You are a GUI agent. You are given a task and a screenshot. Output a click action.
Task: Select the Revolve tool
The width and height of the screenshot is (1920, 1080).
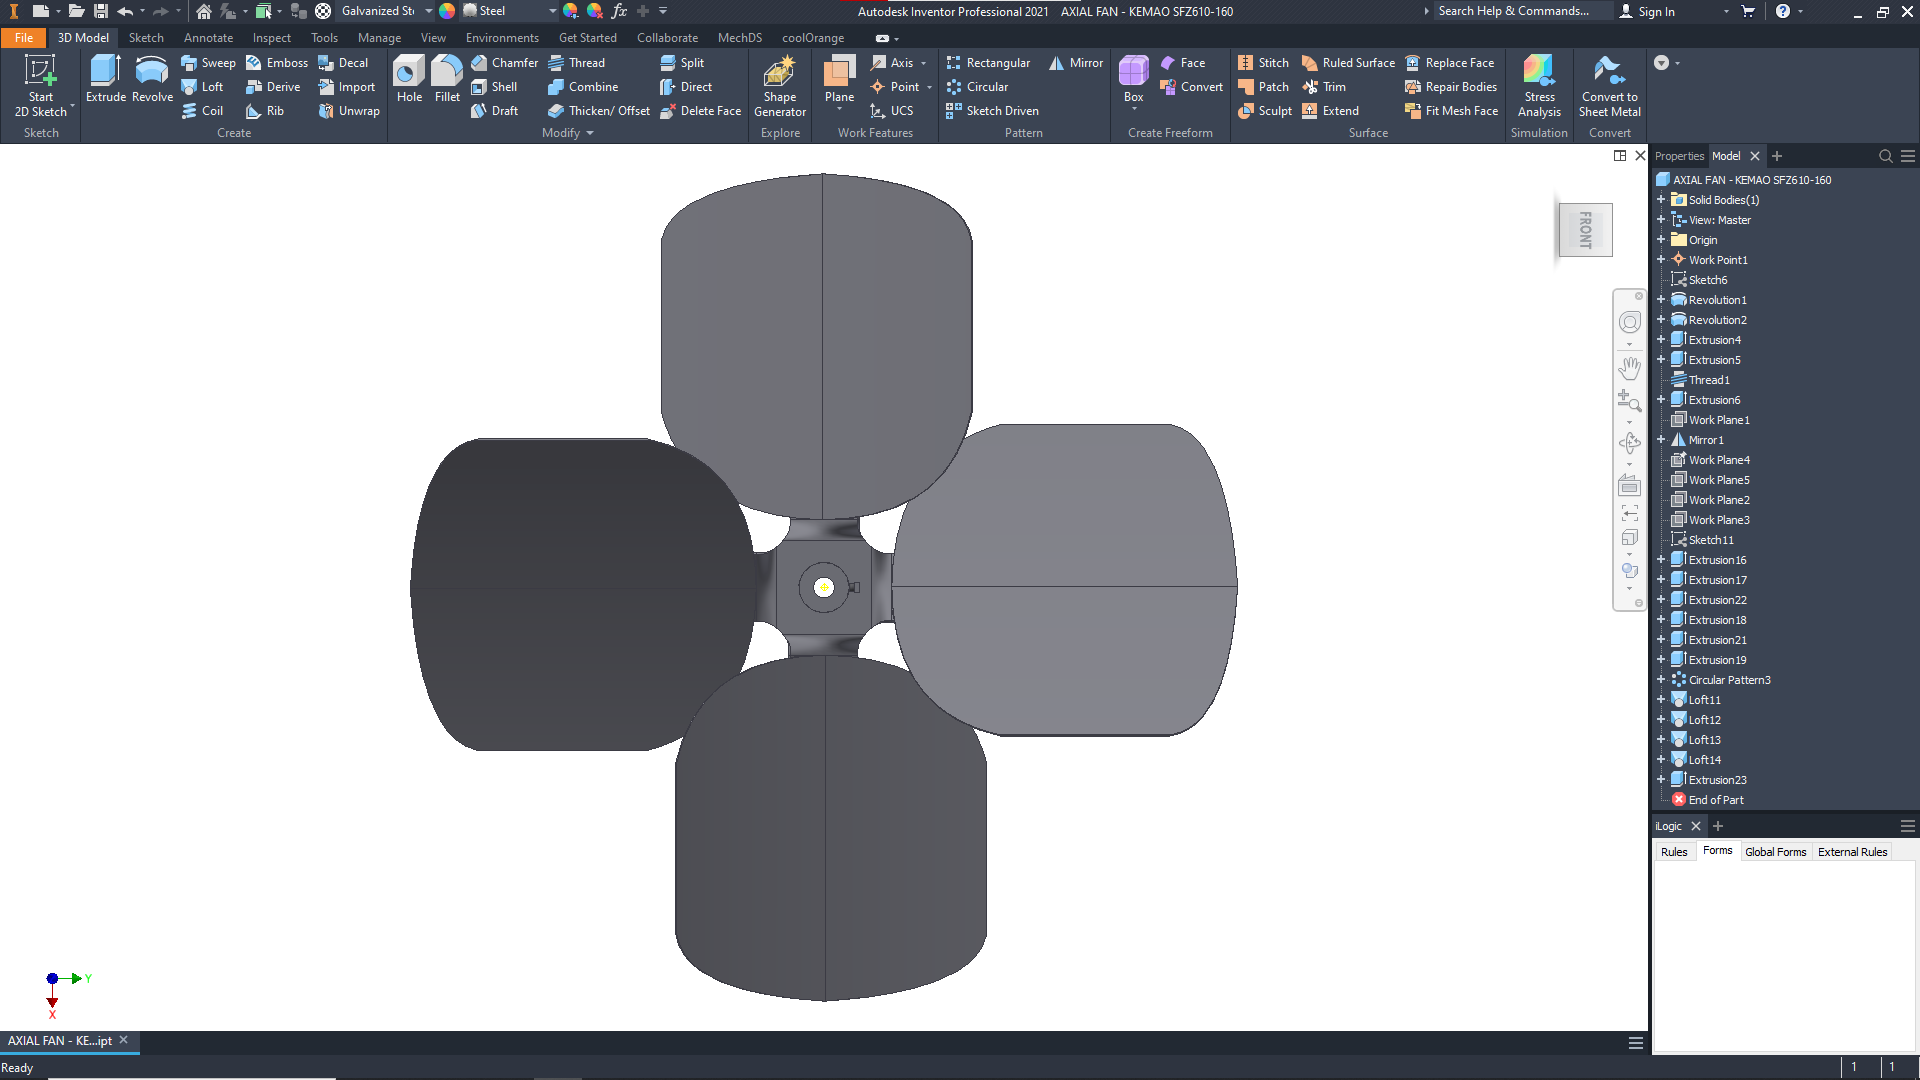(152, 79)
